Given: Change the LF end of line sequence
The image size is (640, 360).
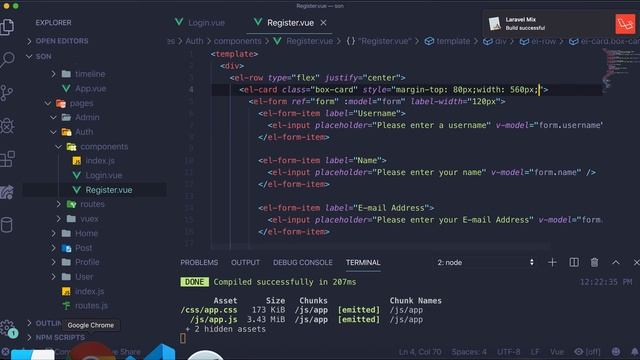Looking at the screenshot, I should (535, 351).
